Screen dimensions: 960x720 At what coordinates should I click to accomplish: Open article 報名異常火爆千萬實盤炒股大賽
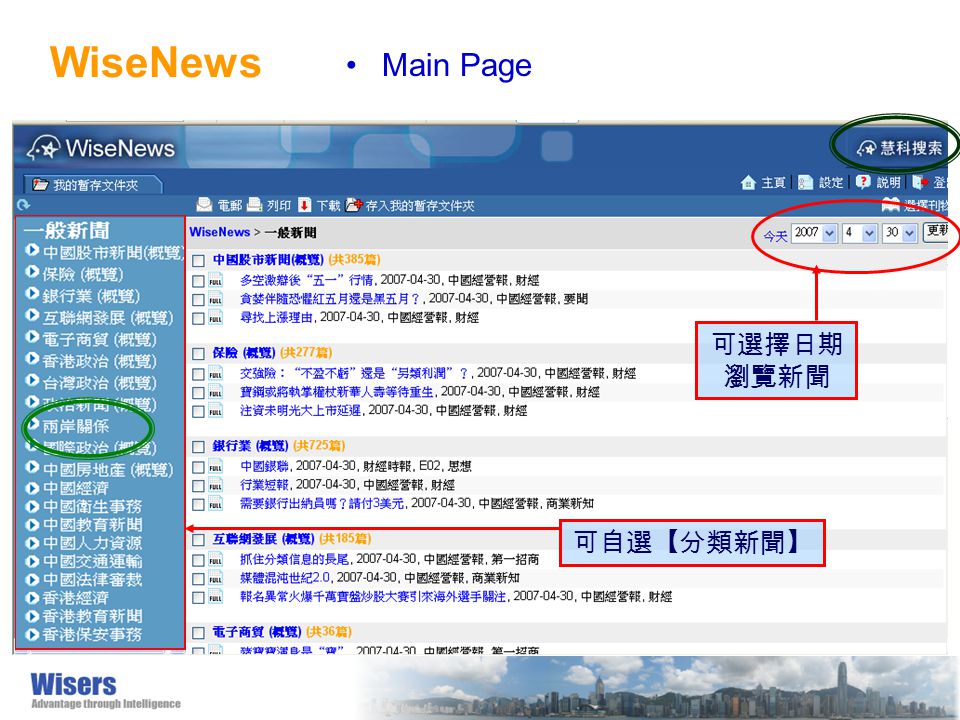click(x=373, y=596)
